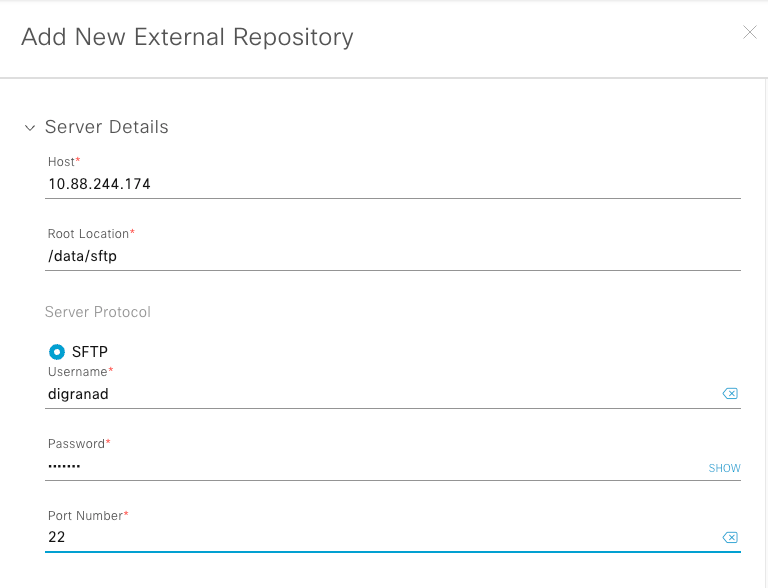Click the Server Protocol label

point(98,312)
